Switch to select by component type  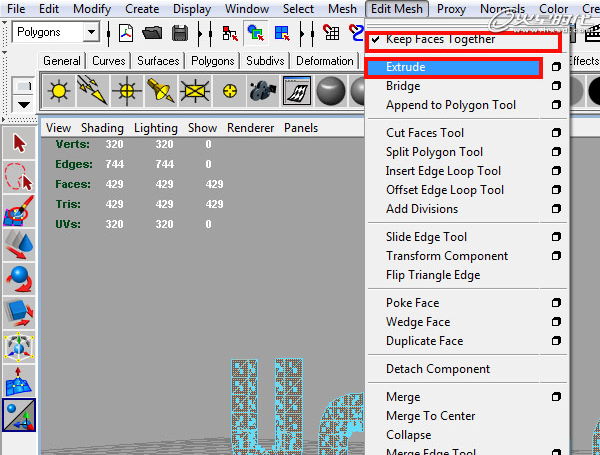[282, 33]
